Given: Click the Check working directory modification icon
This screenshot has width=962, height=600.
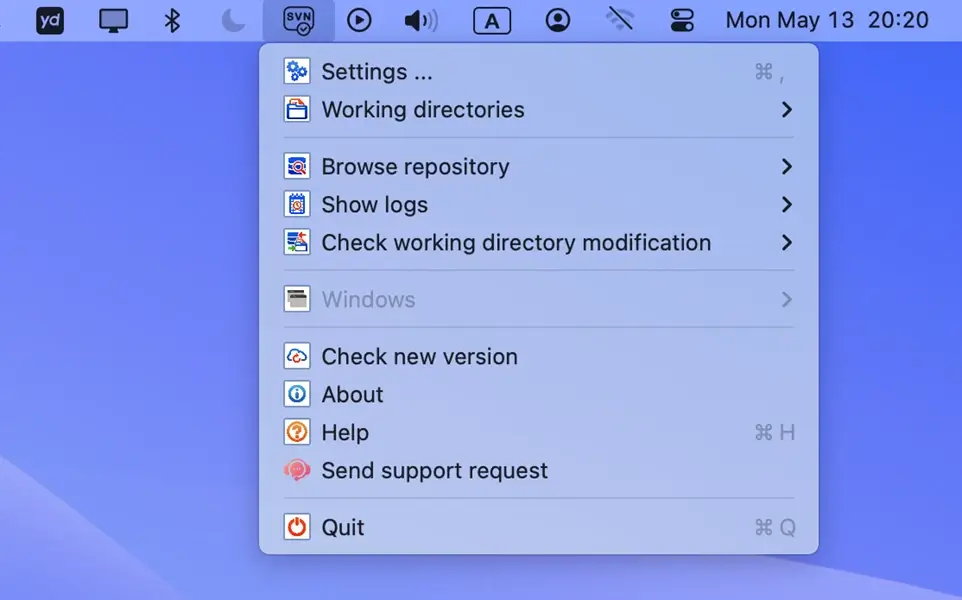Looking at the screenshot, I should click(297, 243).
